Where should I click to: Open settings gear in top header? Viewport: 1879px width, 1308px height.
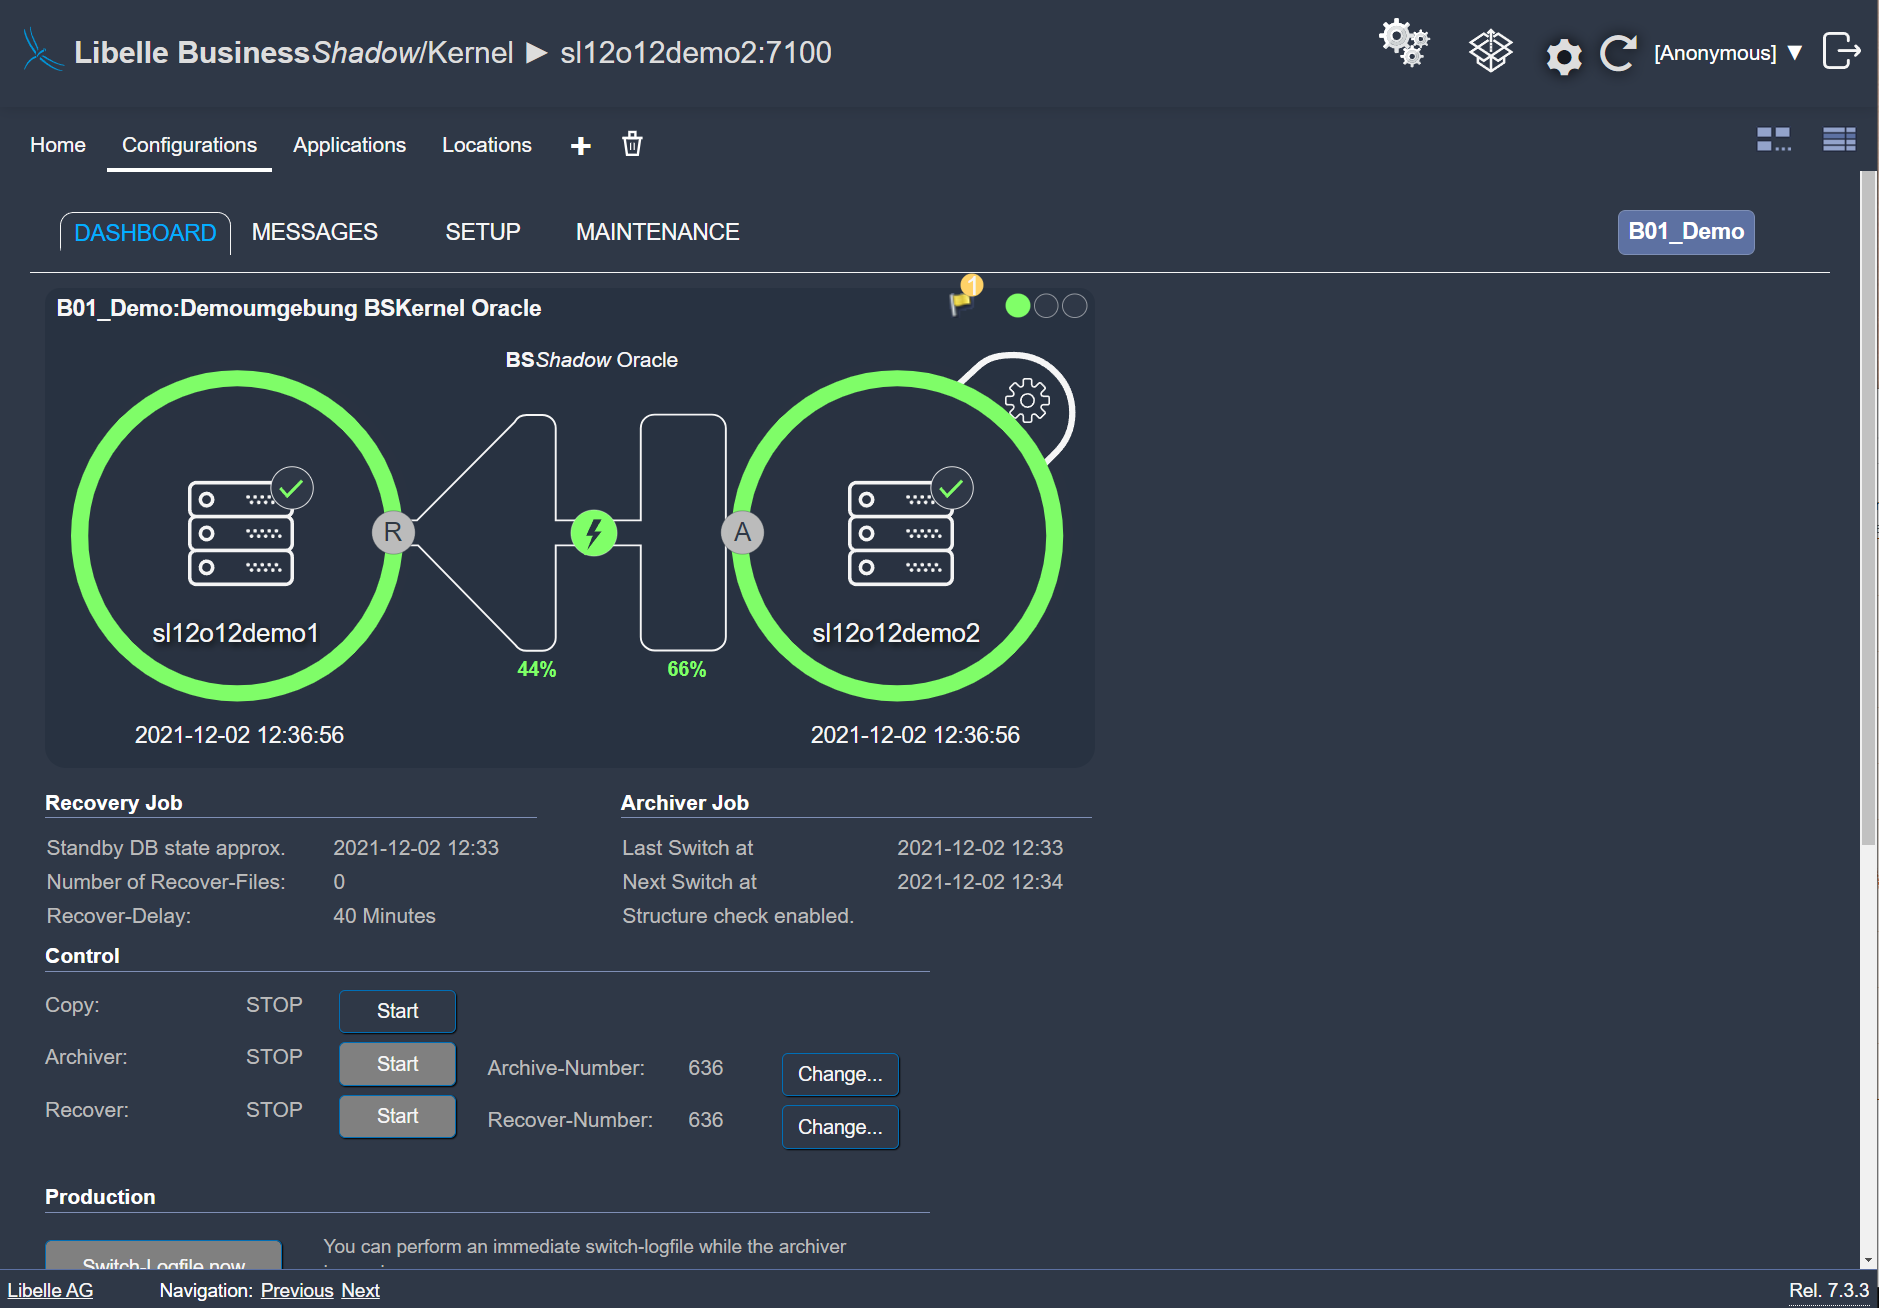tap(1564, 56)
